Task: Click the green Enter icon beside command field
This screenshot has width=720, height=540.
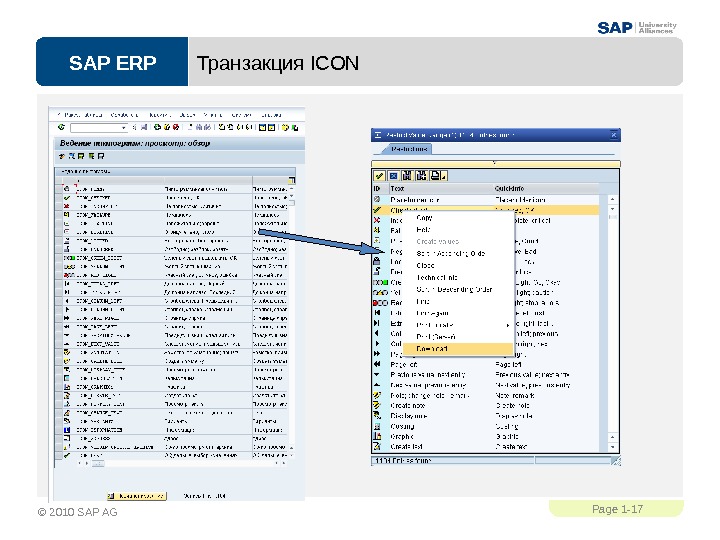Action: [62, 127]
